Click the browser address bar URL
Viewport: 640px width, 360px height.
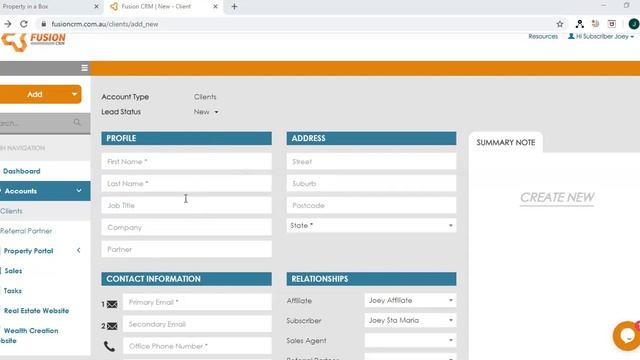105,24
